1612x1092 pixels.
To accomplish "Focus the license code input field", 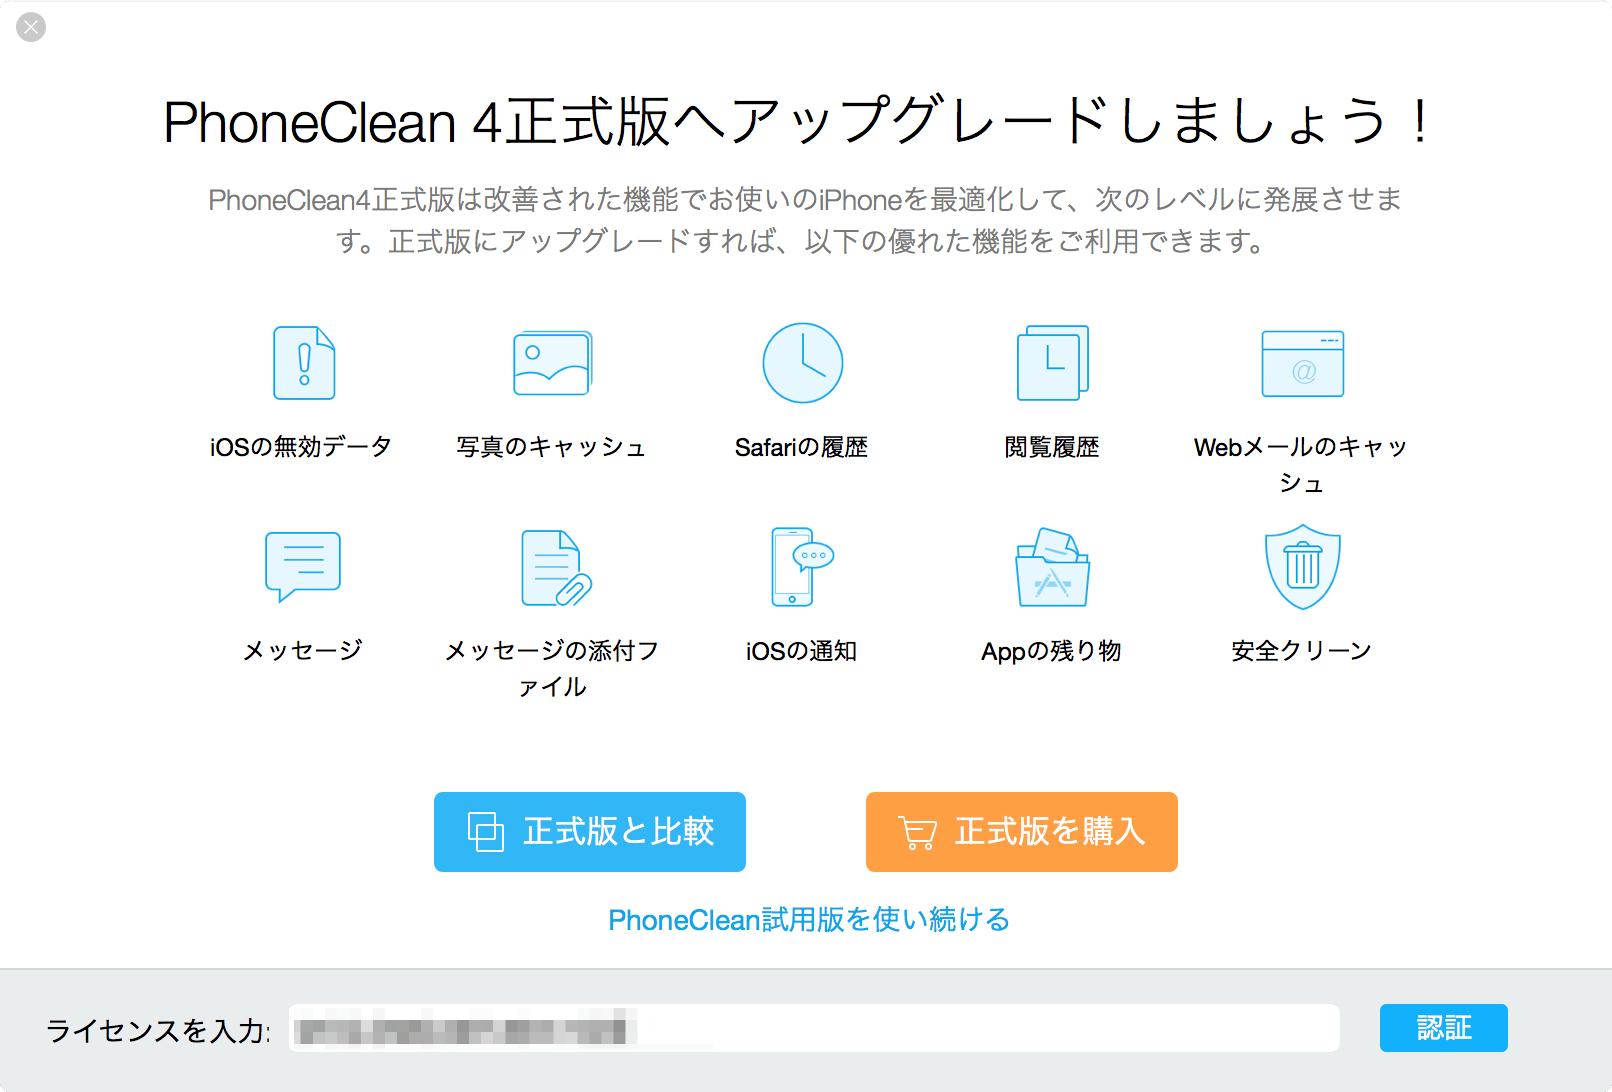I will tap(814, 1028).
